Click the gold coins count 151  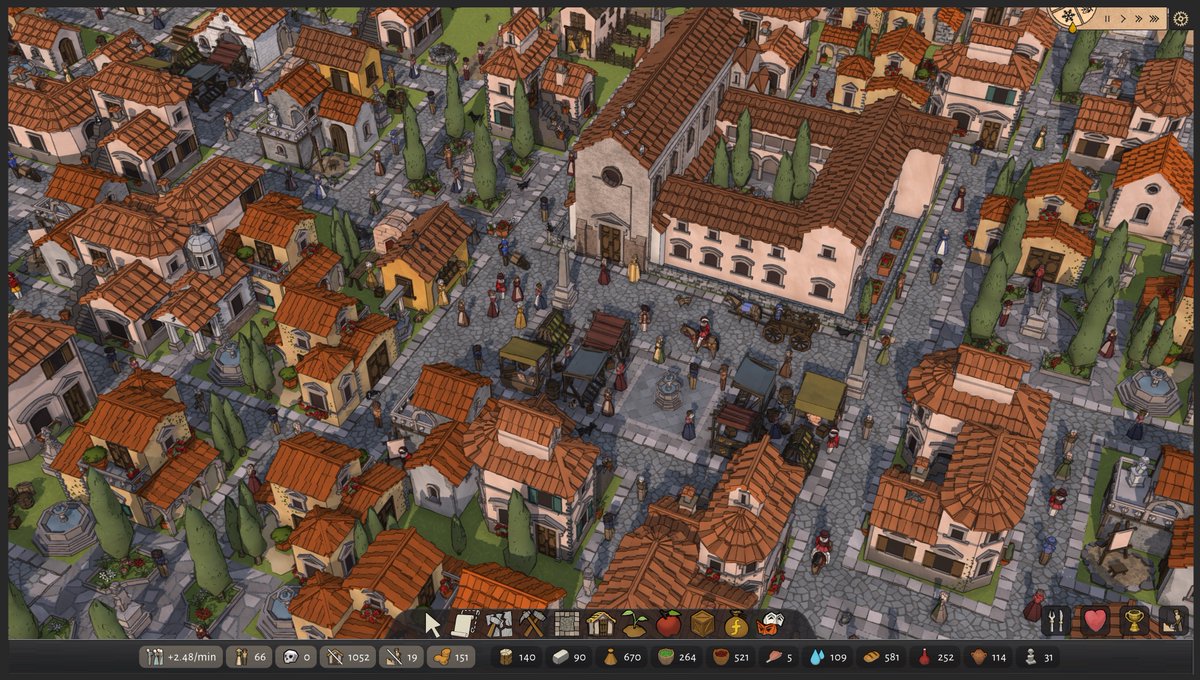click(451, 657)
